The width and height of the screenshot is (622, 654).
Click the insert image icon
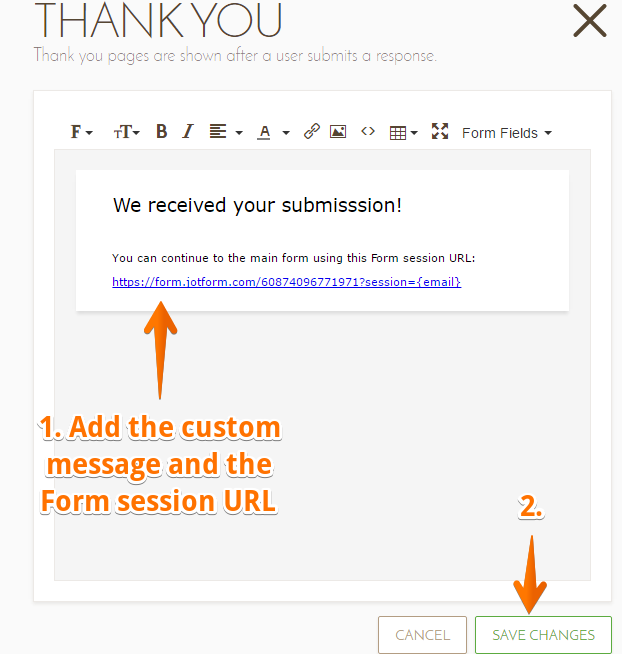tap(338, 132)
